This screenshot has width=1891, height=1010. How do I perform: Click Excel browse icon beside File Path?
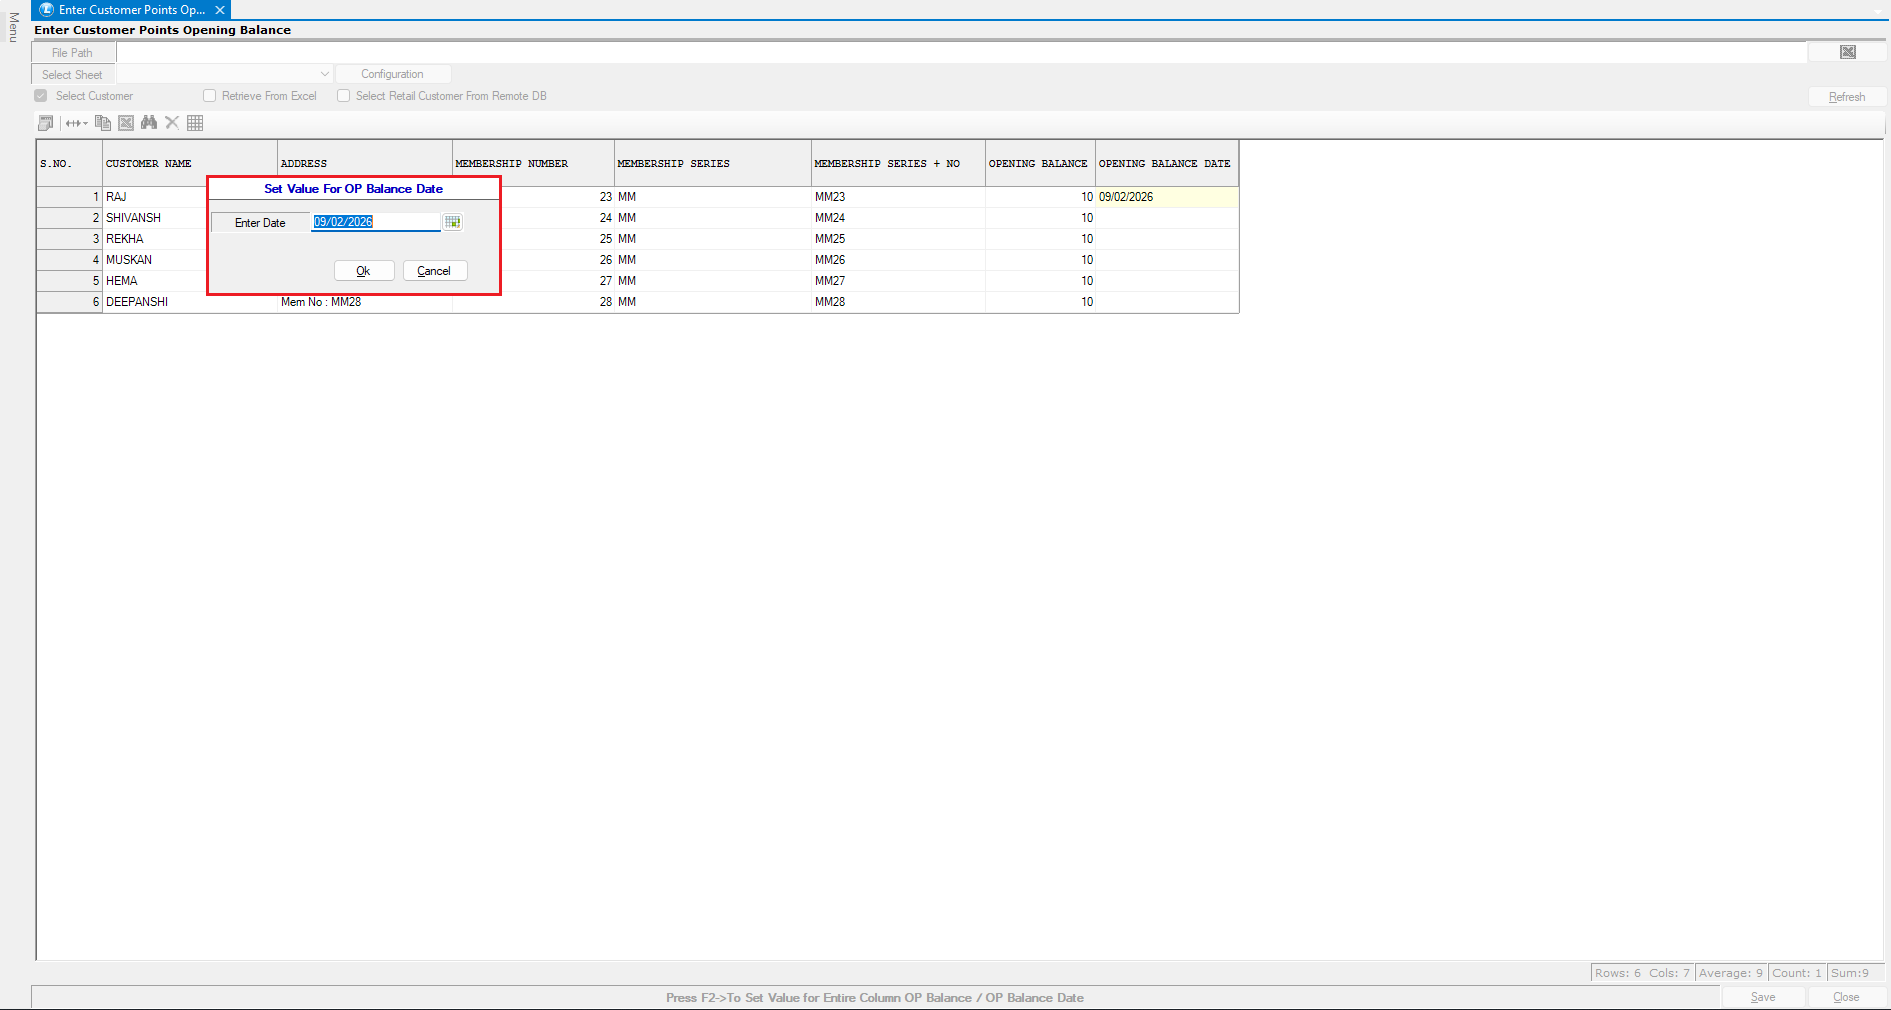point(1847,52)
